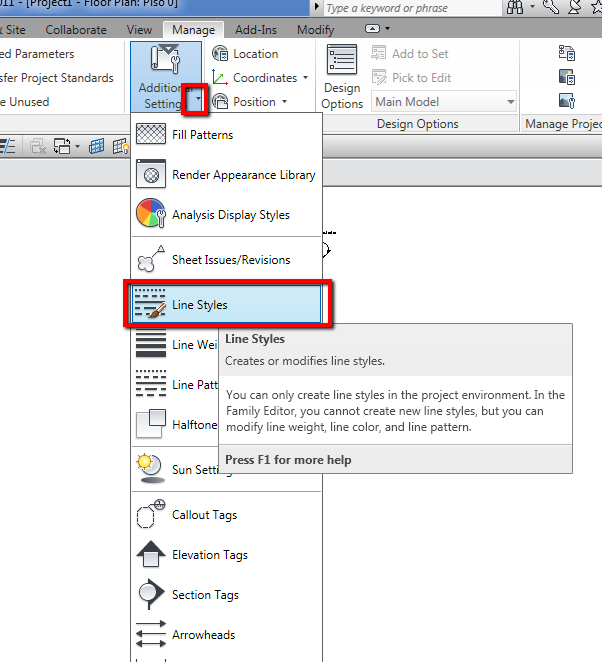
Task: Open the Render Appearance Library entry
Action: tap(227, 174)
